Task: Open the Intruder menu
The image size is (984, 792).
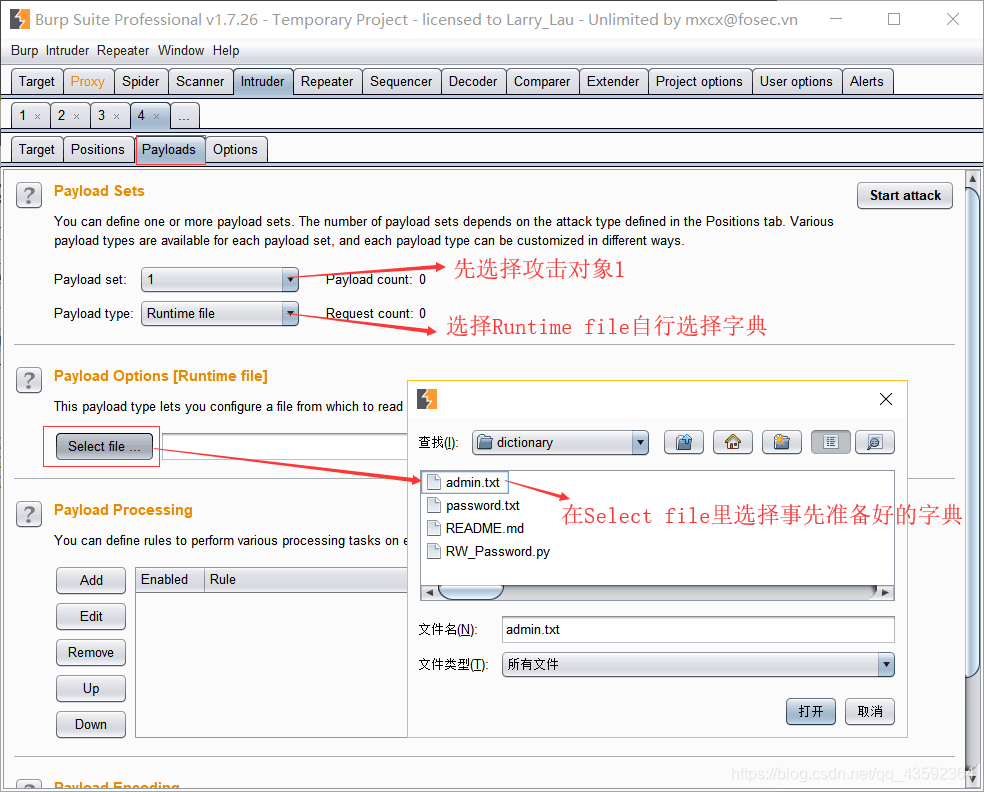Action: pyautogui.click(x=67, y=50)
